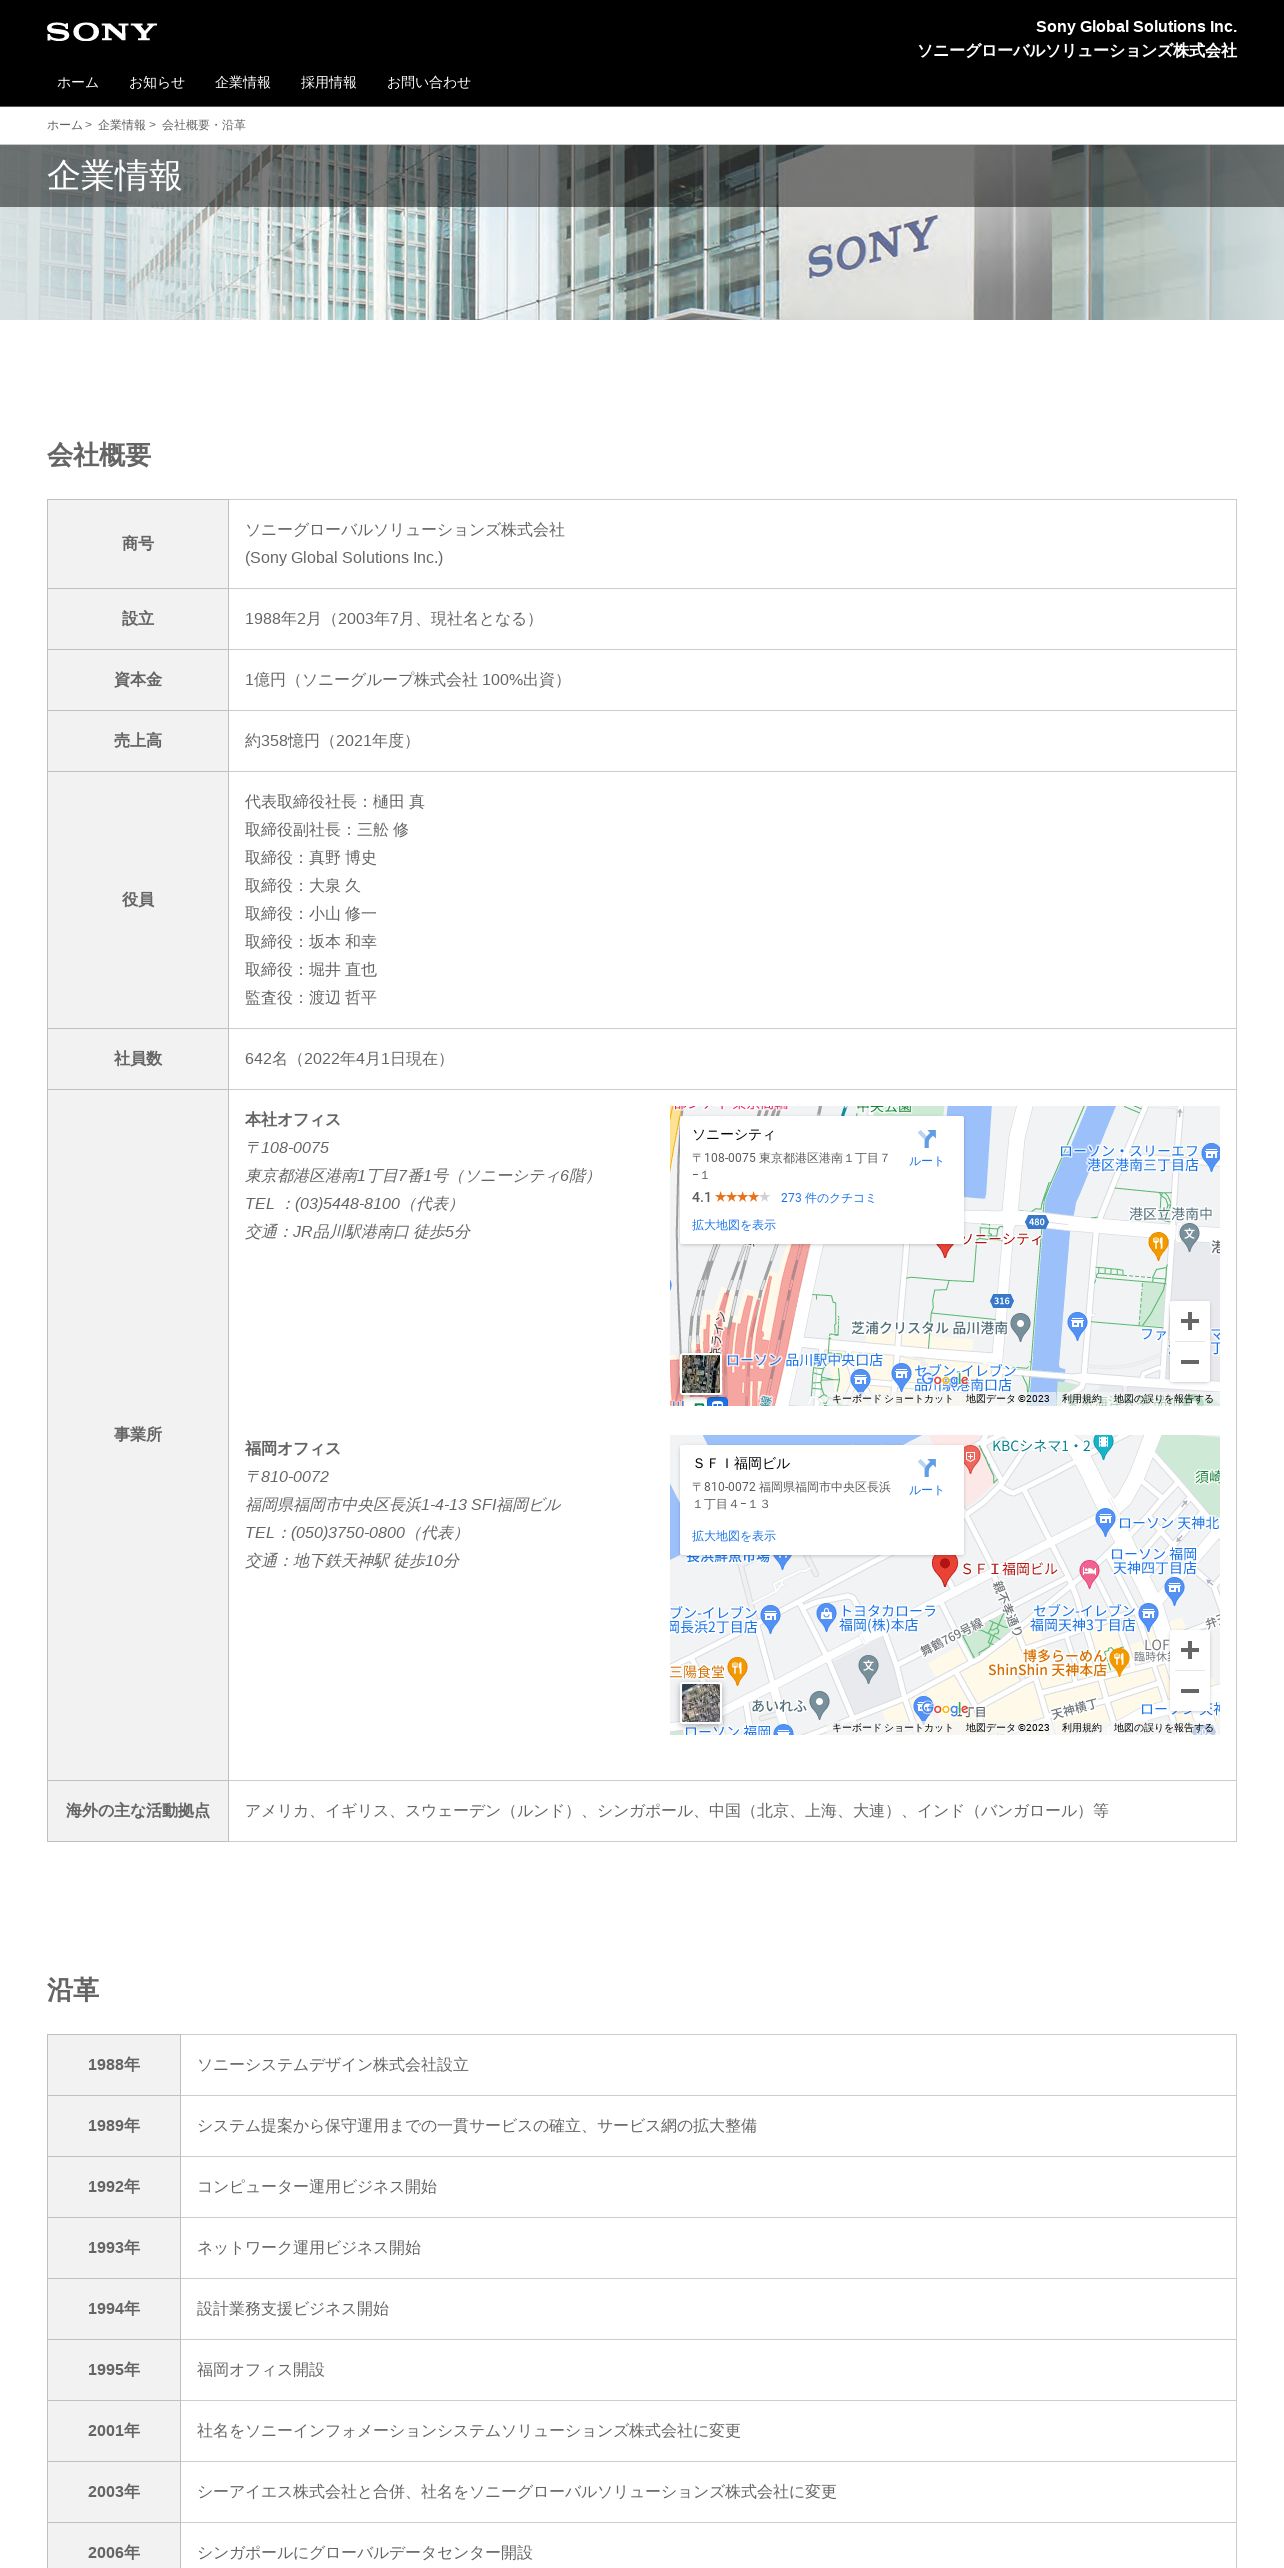Viewport: 1284px width, 2568px height.
Task: Open the お問い合わせ menu item
Action: (x=428, y=83)
